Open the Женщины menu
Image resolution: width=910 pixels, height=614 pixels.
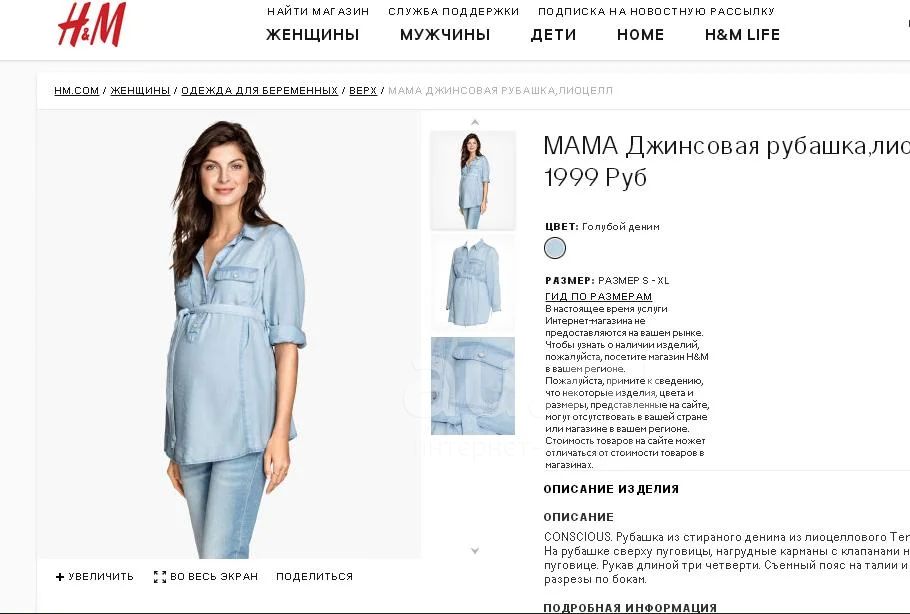click(x=313, y=35)
